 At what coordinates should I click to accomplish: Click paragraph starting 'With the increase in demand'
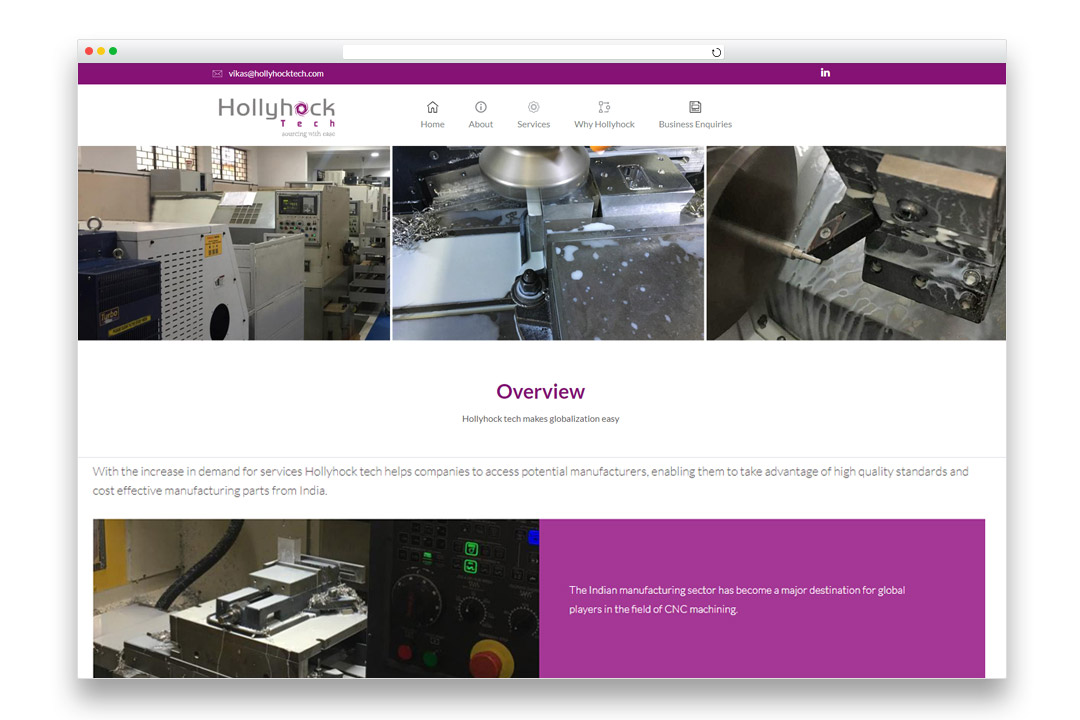tap(530, 481)
